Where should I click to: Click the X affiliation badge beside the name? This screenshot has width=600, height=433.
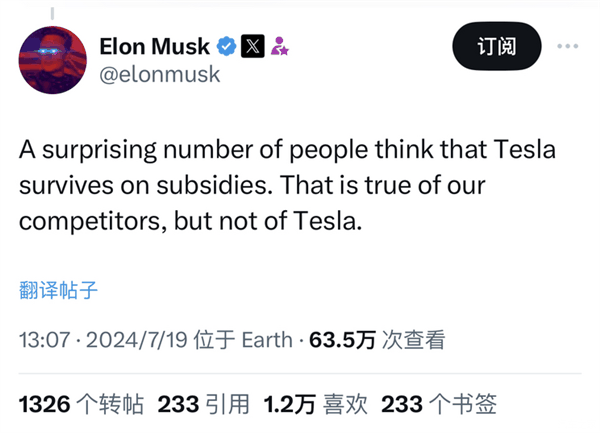253,46
